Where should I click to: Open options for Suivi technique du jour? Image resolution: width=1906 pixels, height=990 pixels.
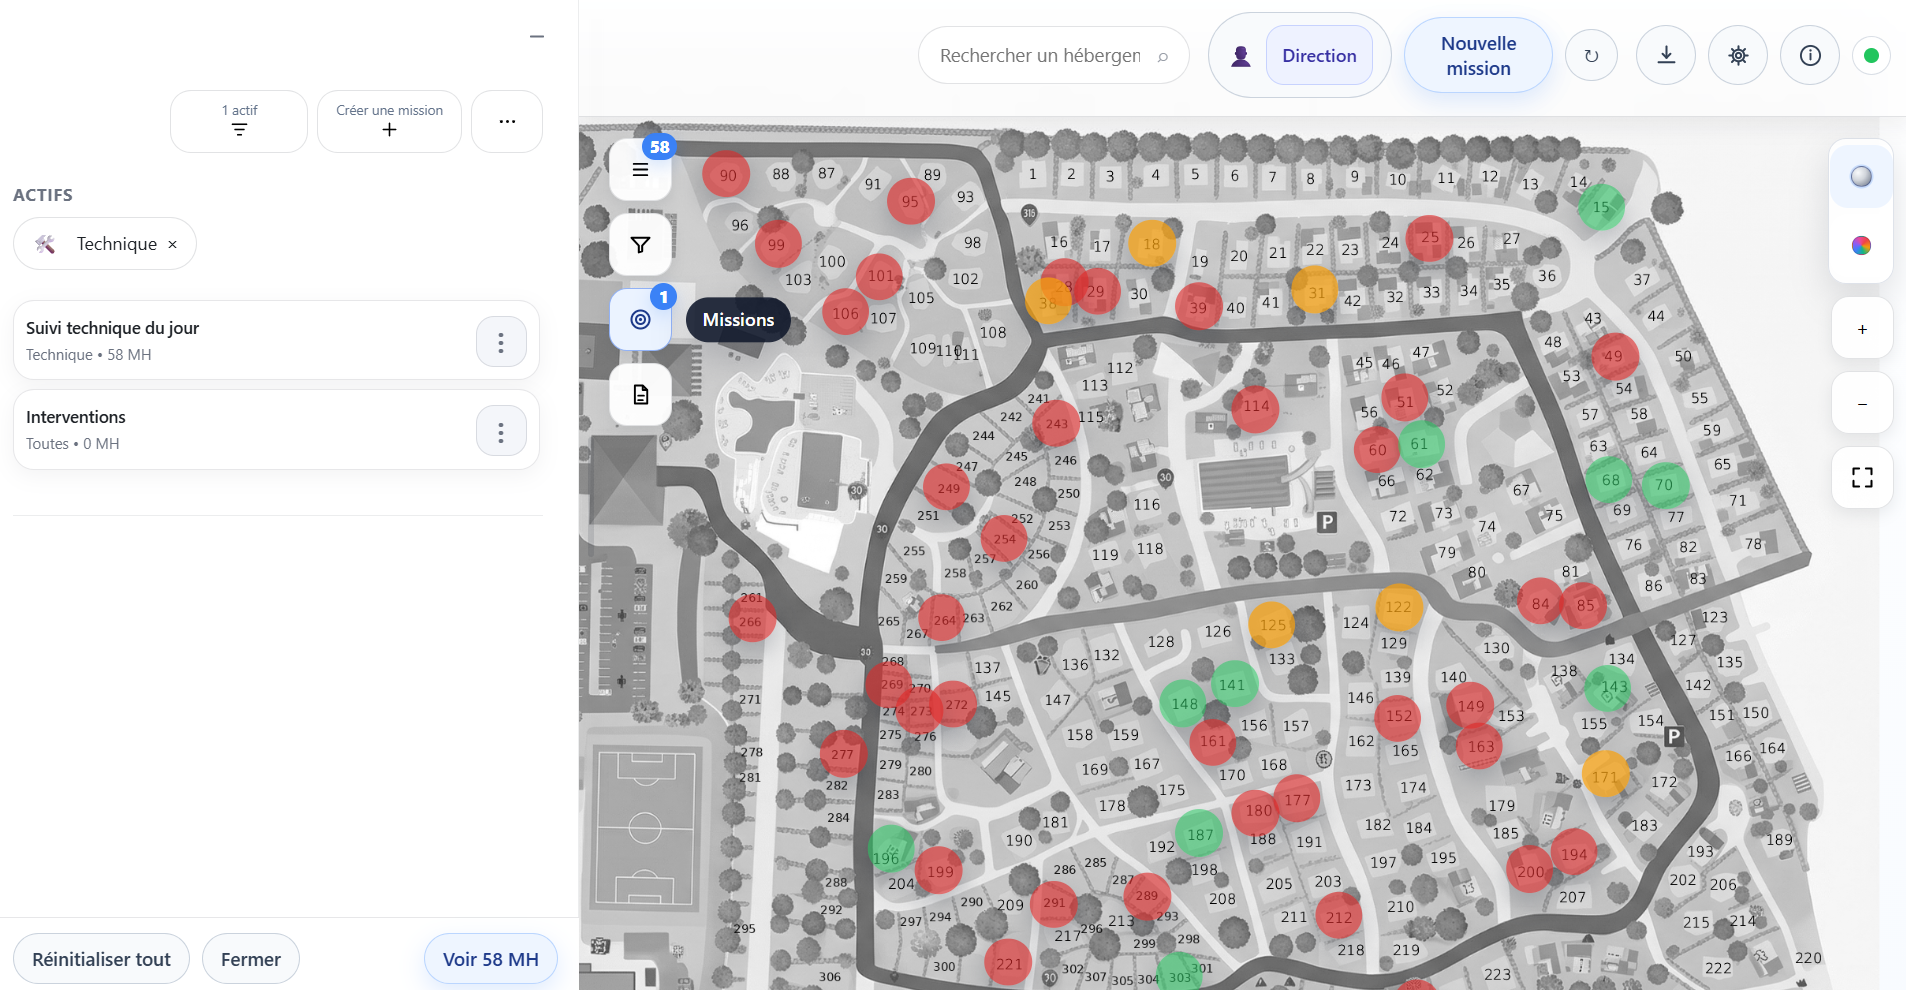501,342
